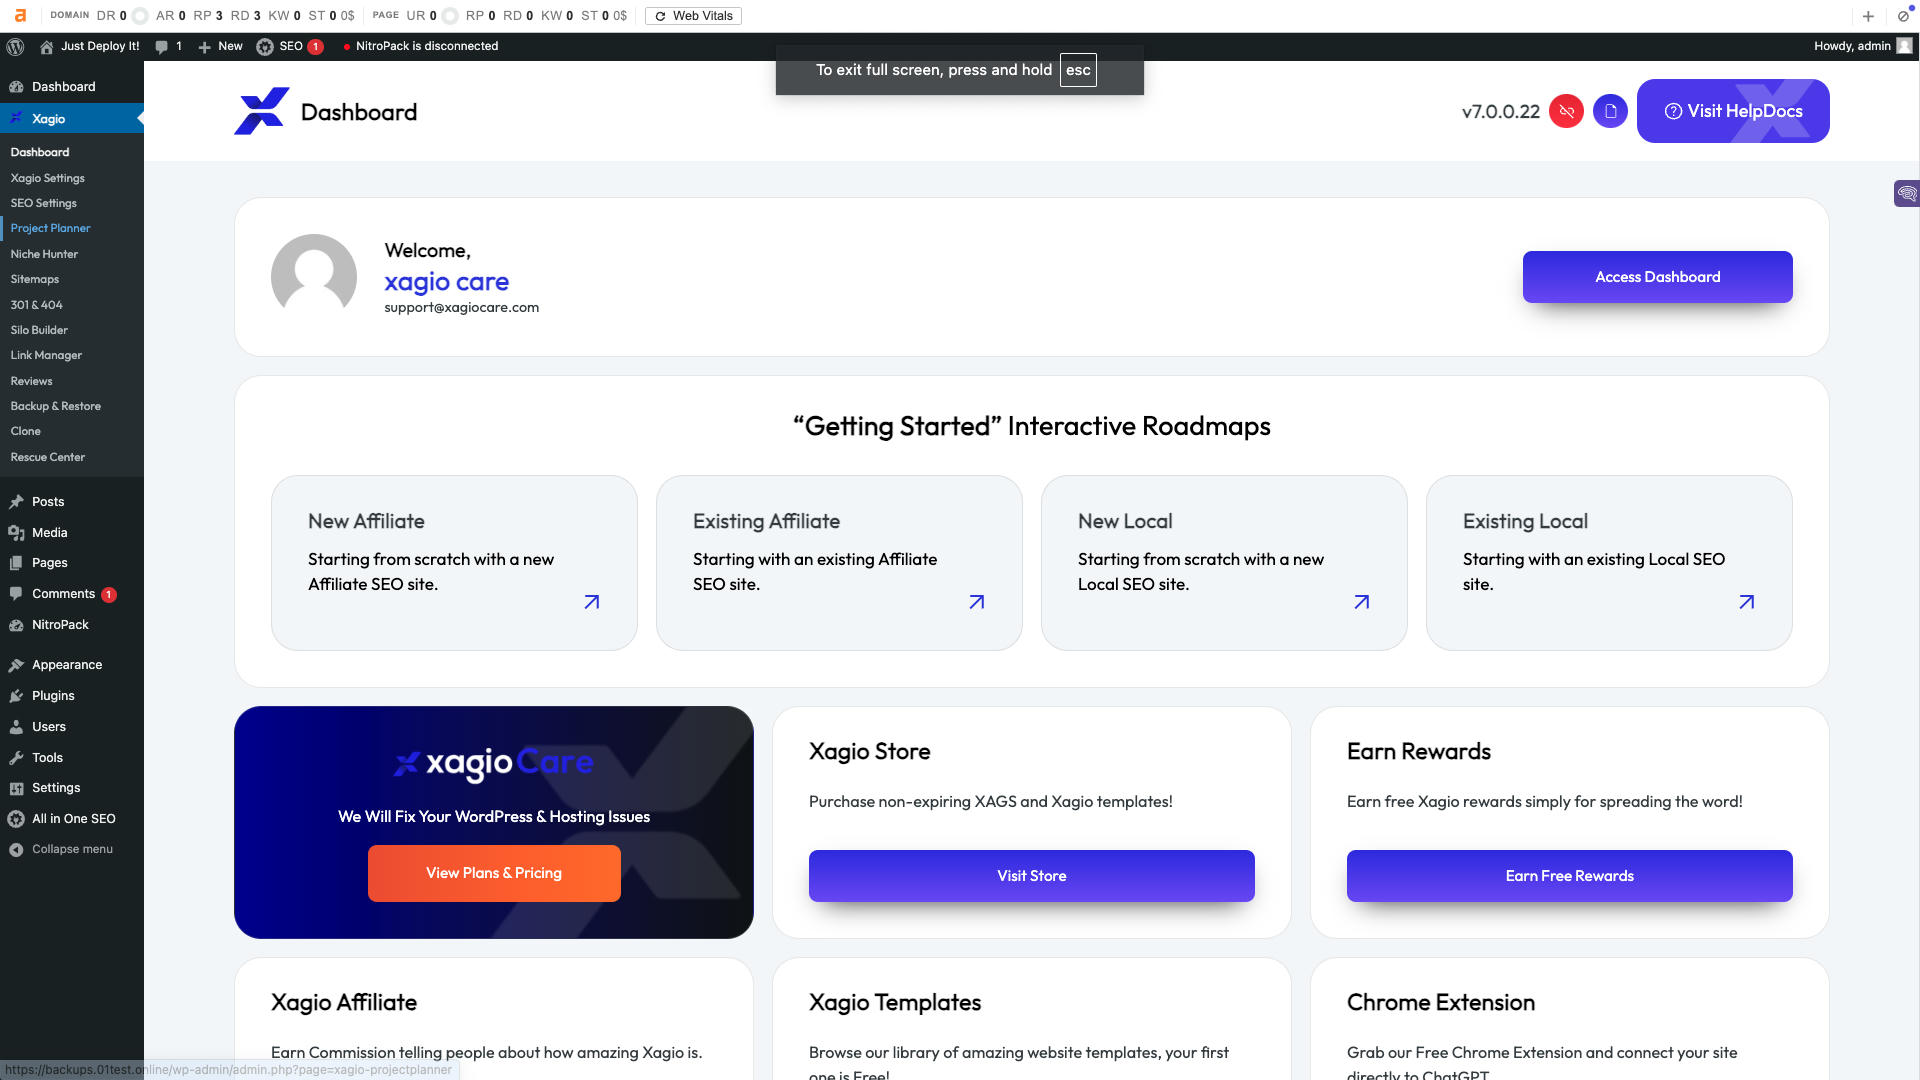The height and width of the screenshot is (1080, 1920).
Task: Open SEO Settings submenu item
Action: pyautogui.click(x=43, y=203)
